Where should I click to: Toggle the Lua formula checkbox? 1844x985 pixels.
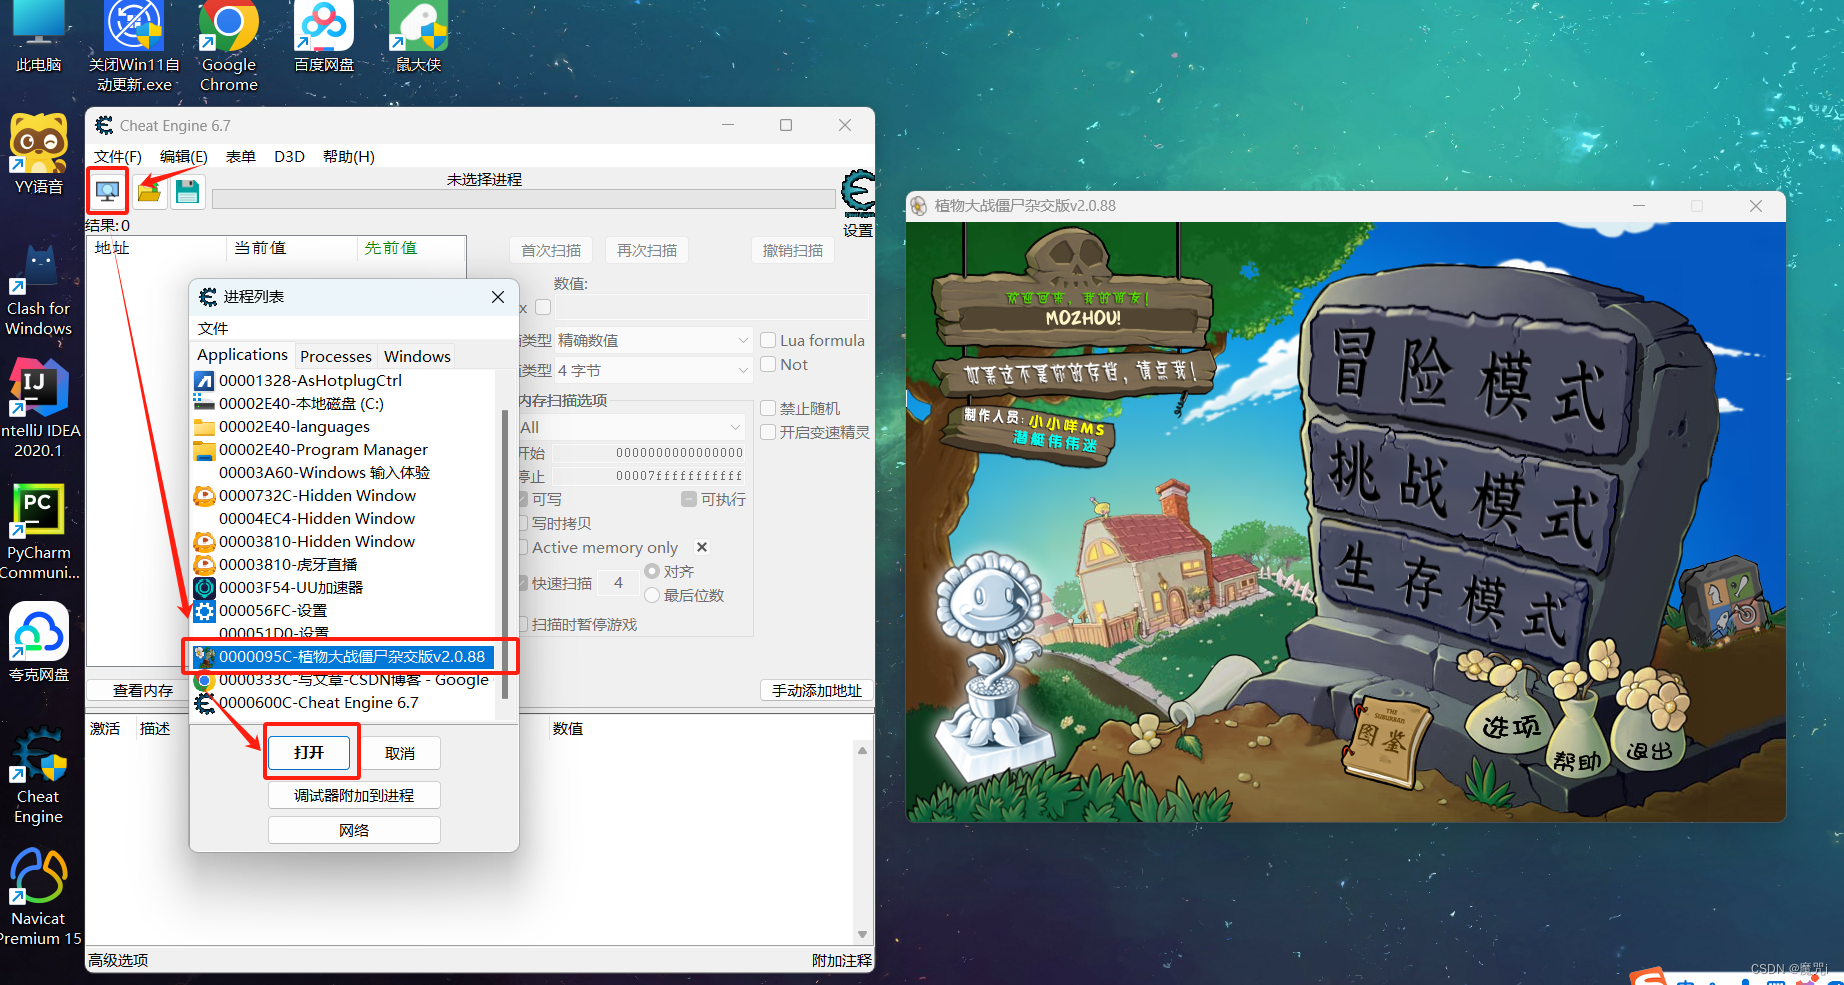(x=768, y=340)
